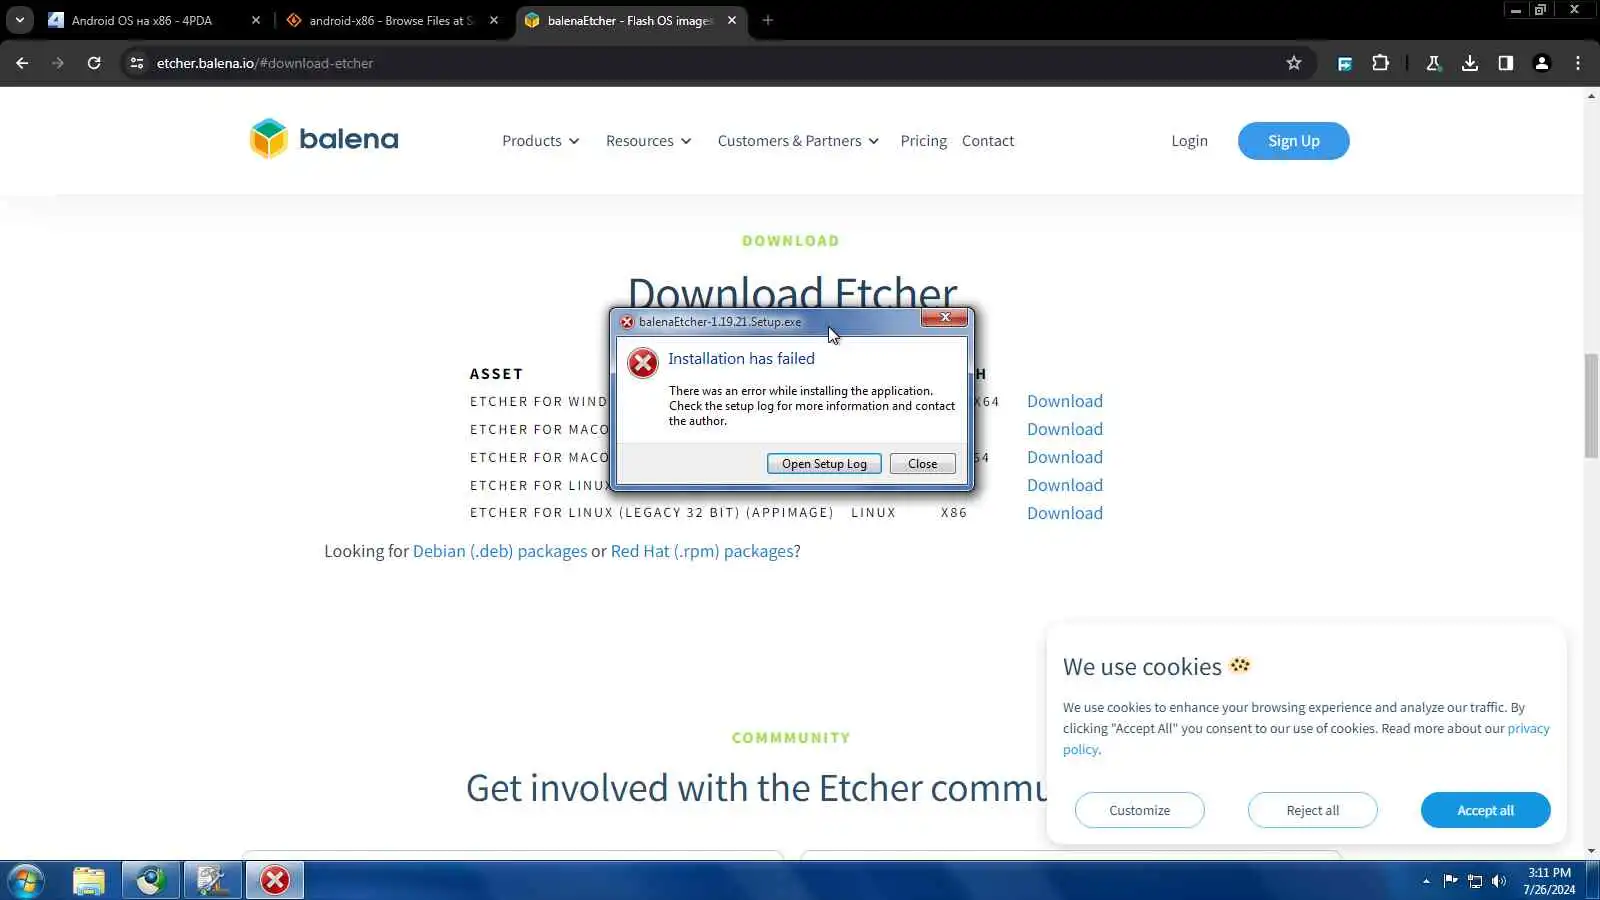Expand the Customers & Partners menu
1600x900 pixels.
point(798,141)
